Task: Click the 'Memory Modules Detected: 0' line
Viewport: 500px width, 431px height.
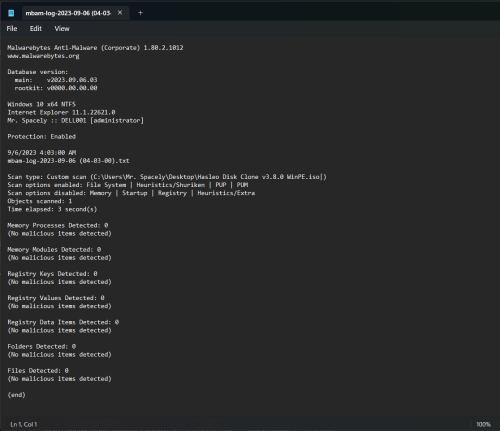Action: (x=54, y=250)
